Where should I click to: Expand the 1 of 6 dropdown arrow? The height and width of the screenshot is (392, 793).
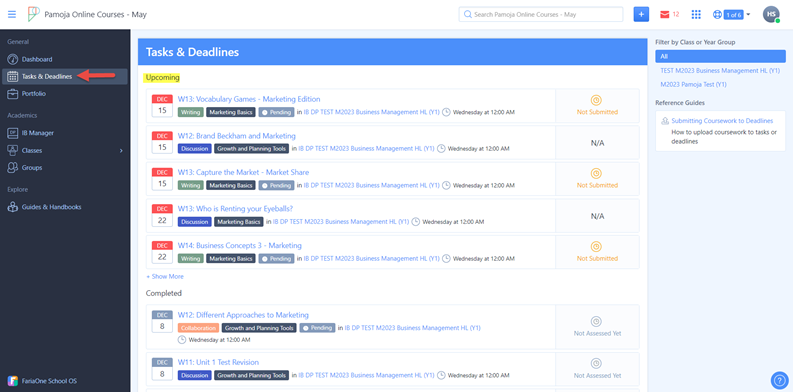pyautogui.click(x=748, y=15)
